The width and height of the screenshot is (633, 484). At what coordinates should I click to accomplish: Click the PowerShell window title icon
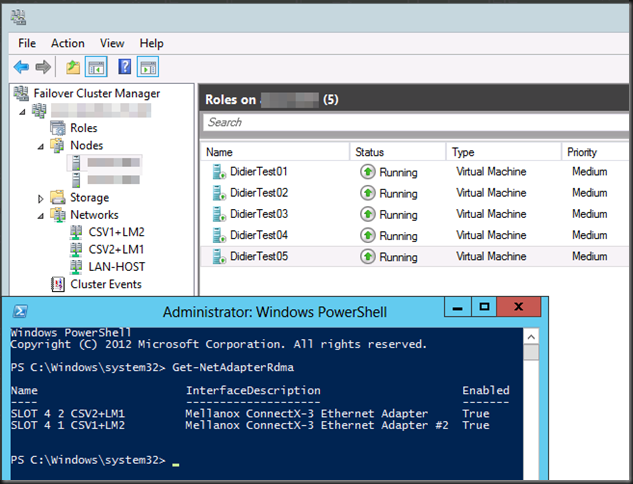click(20, 311)
